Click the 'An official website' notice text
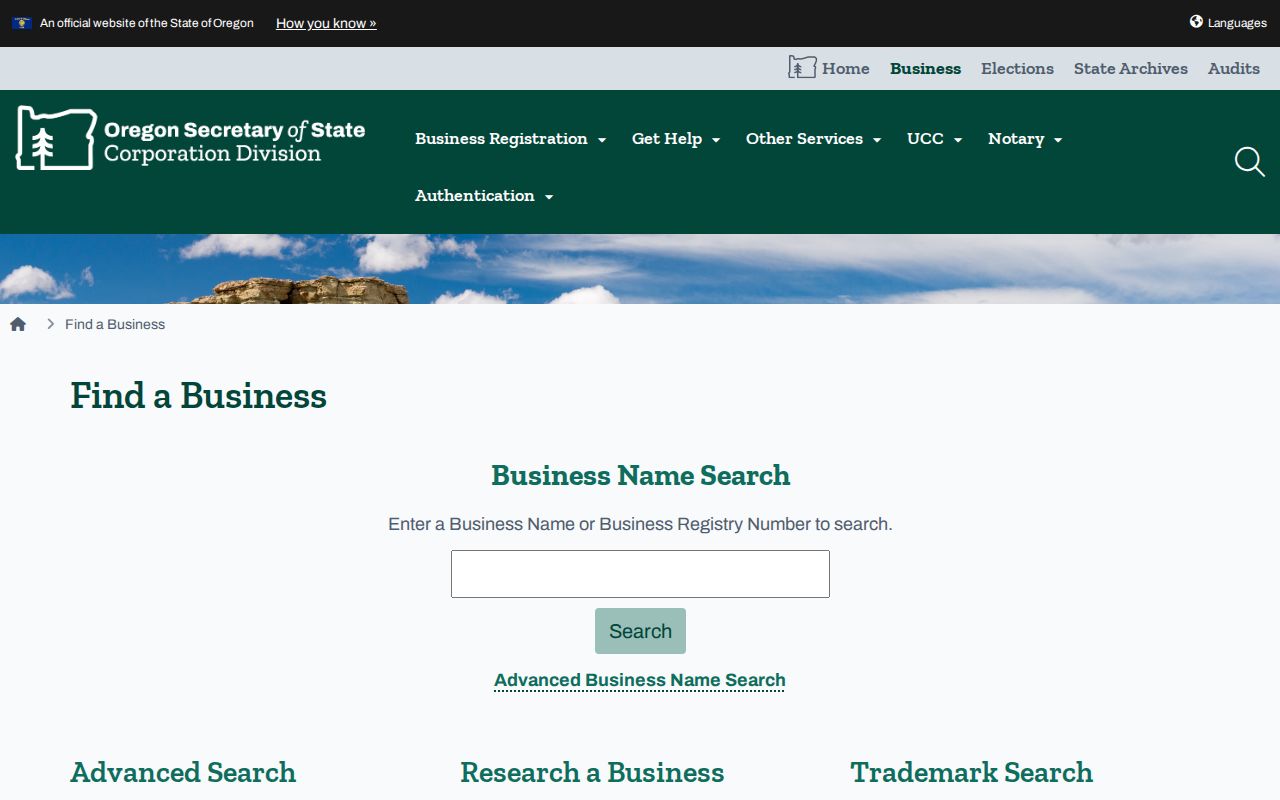 (147, 23)
